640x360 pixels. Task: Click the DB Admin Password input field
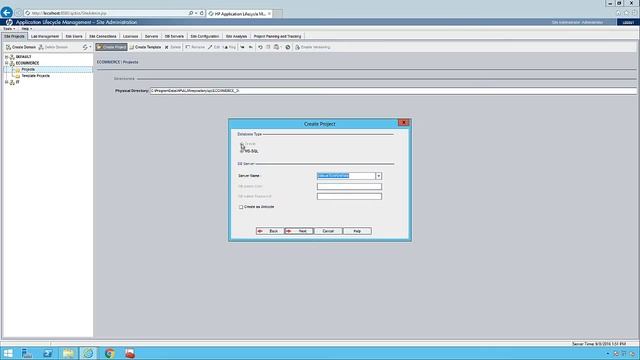[349, 196]
